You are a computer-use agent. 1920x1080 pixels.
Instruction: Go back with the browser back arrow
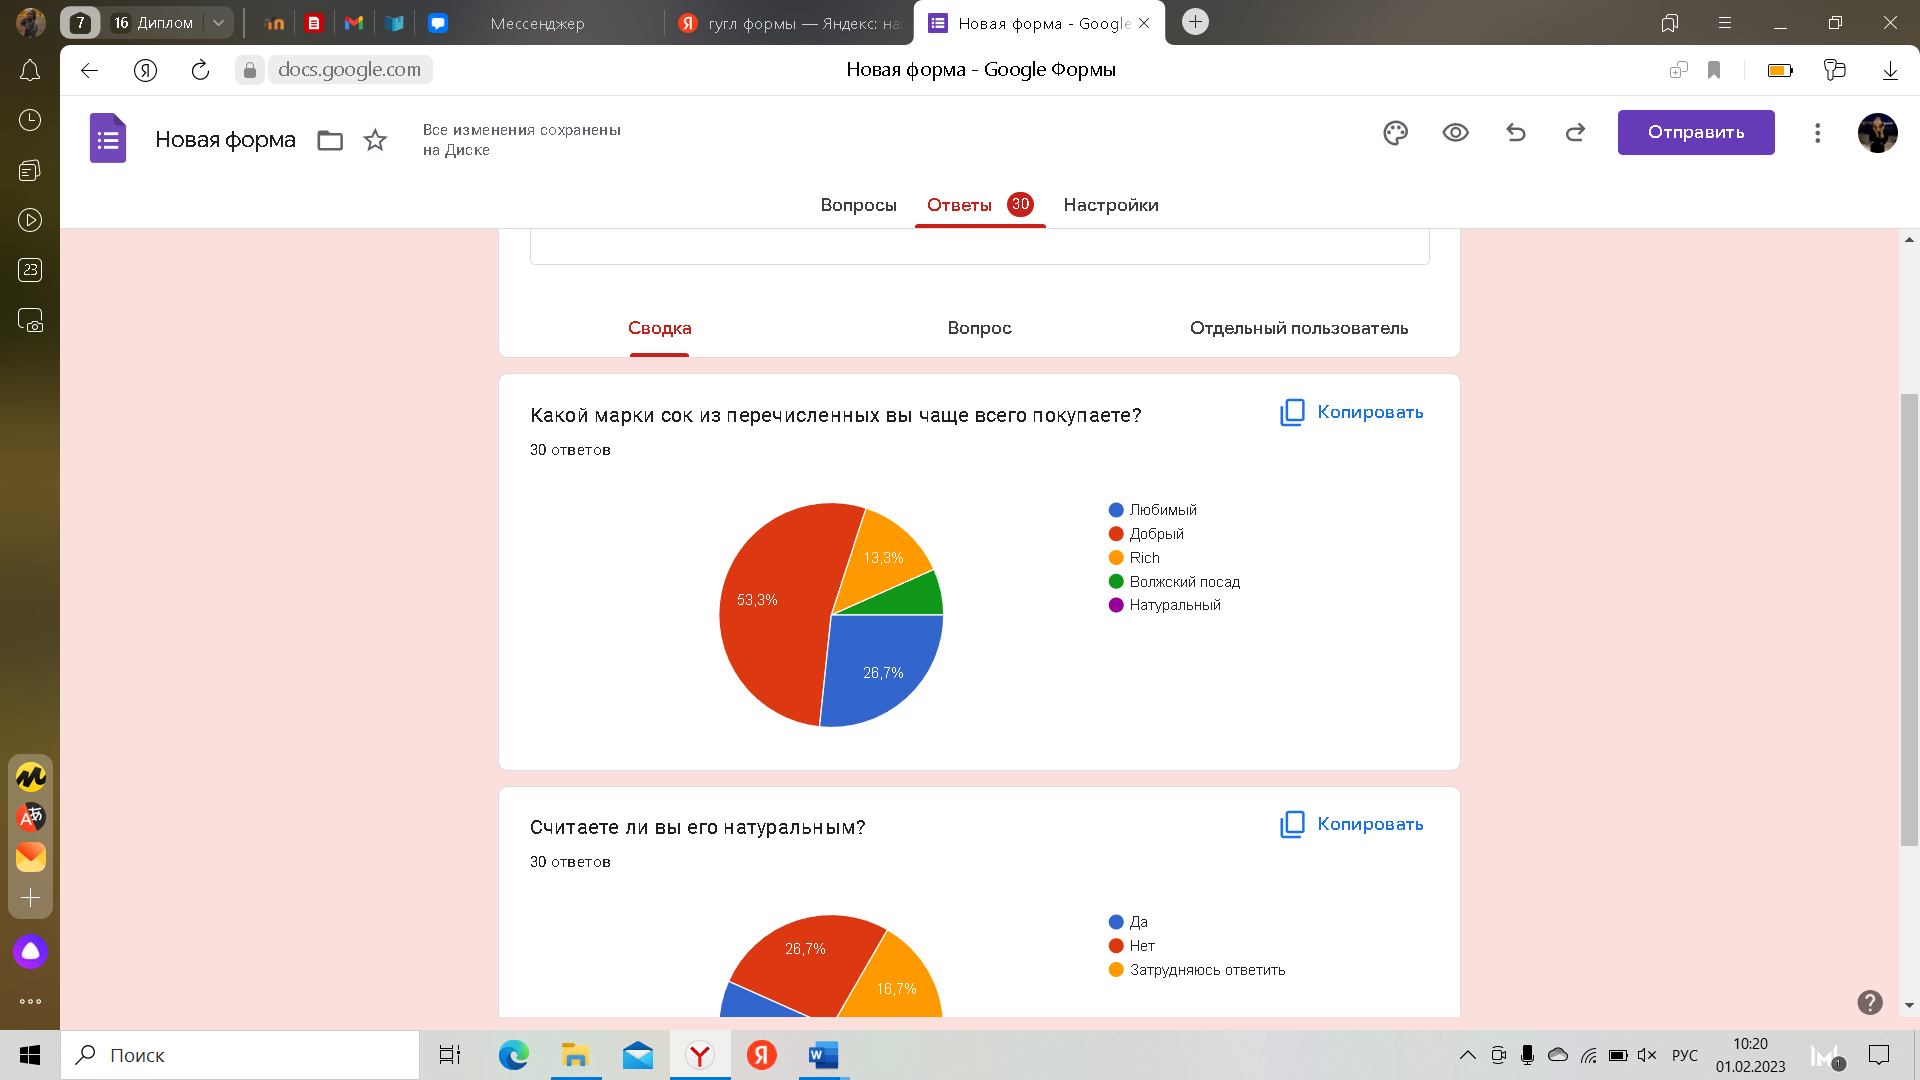[89, 70]
